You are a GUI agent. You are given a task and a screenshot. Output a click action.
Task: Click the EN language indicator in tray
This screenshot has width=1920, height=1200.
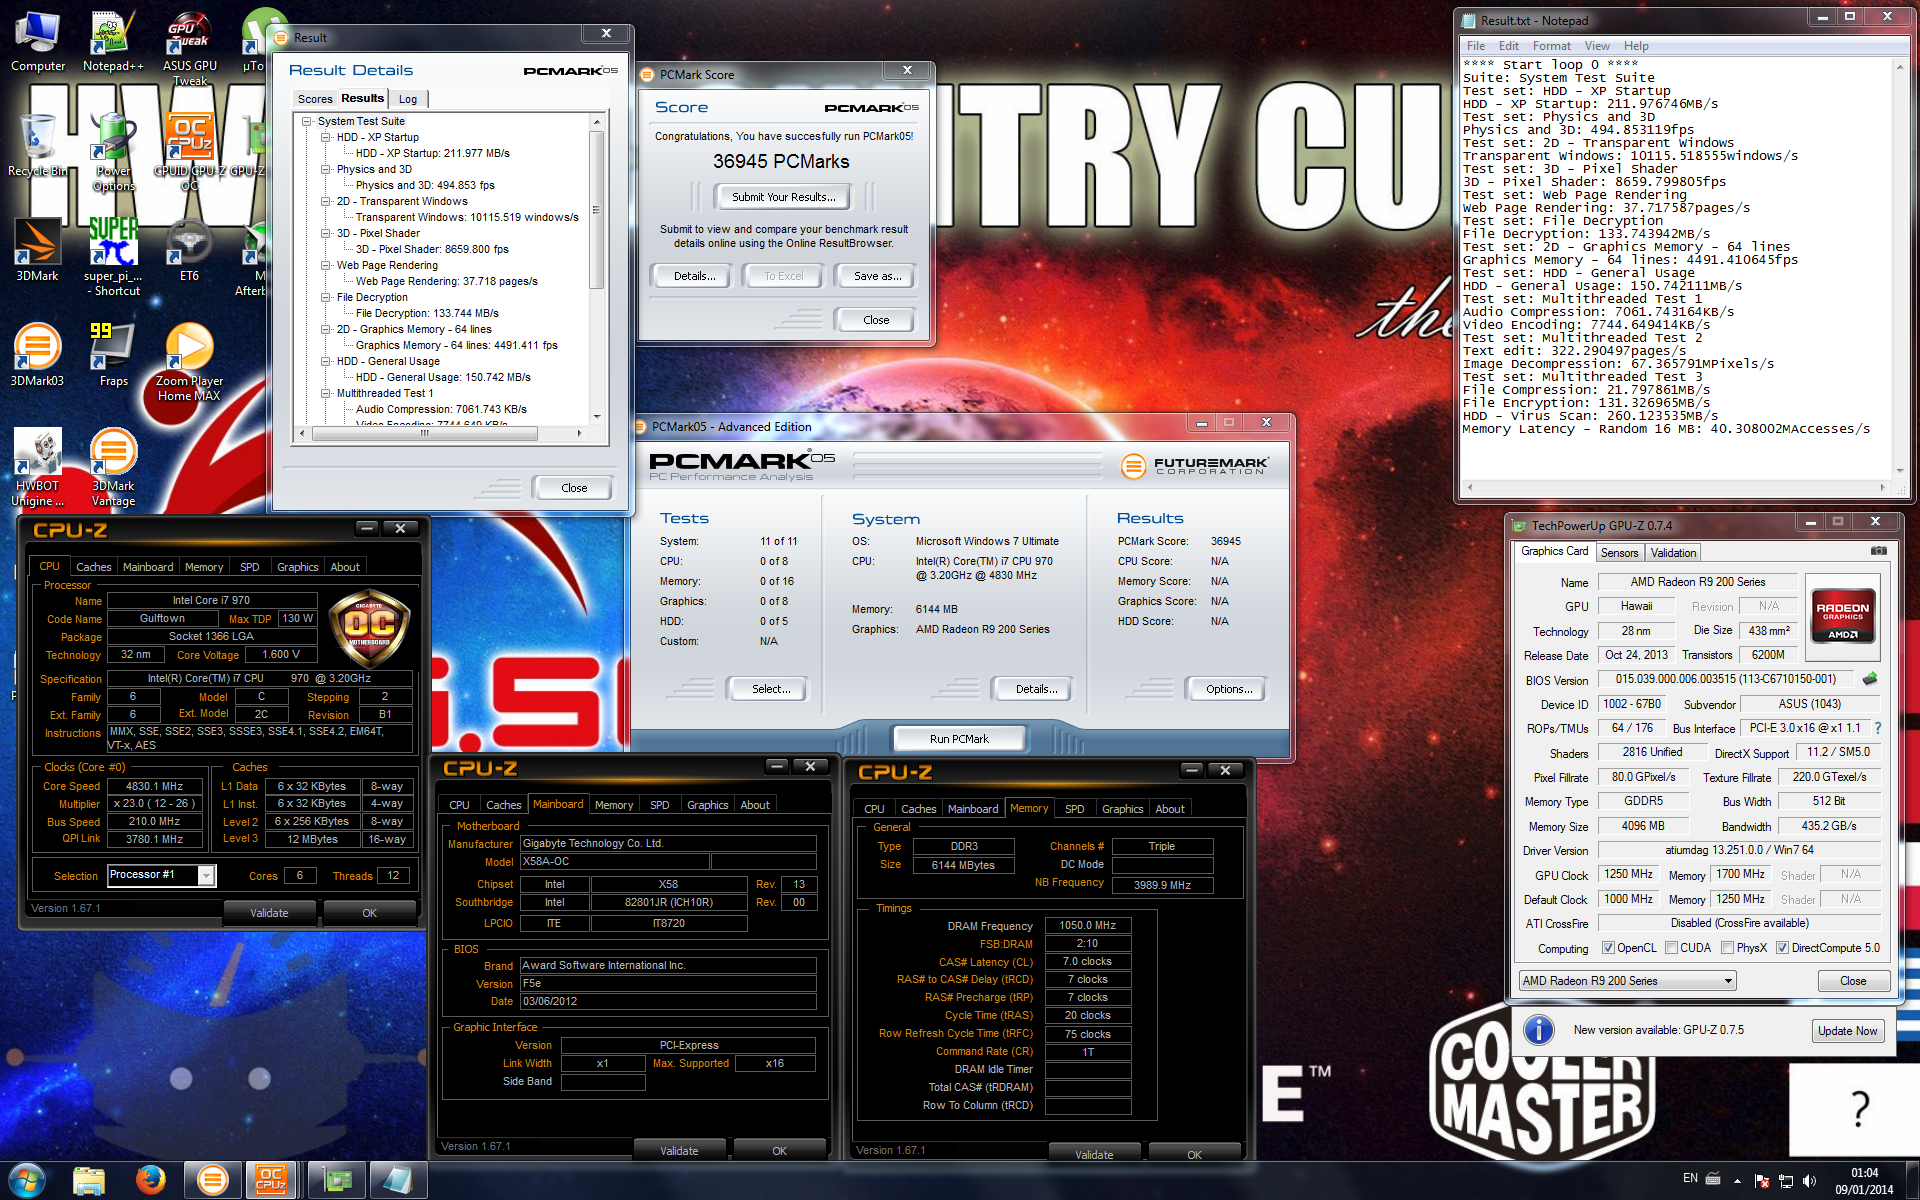tap(1690, 1178)
